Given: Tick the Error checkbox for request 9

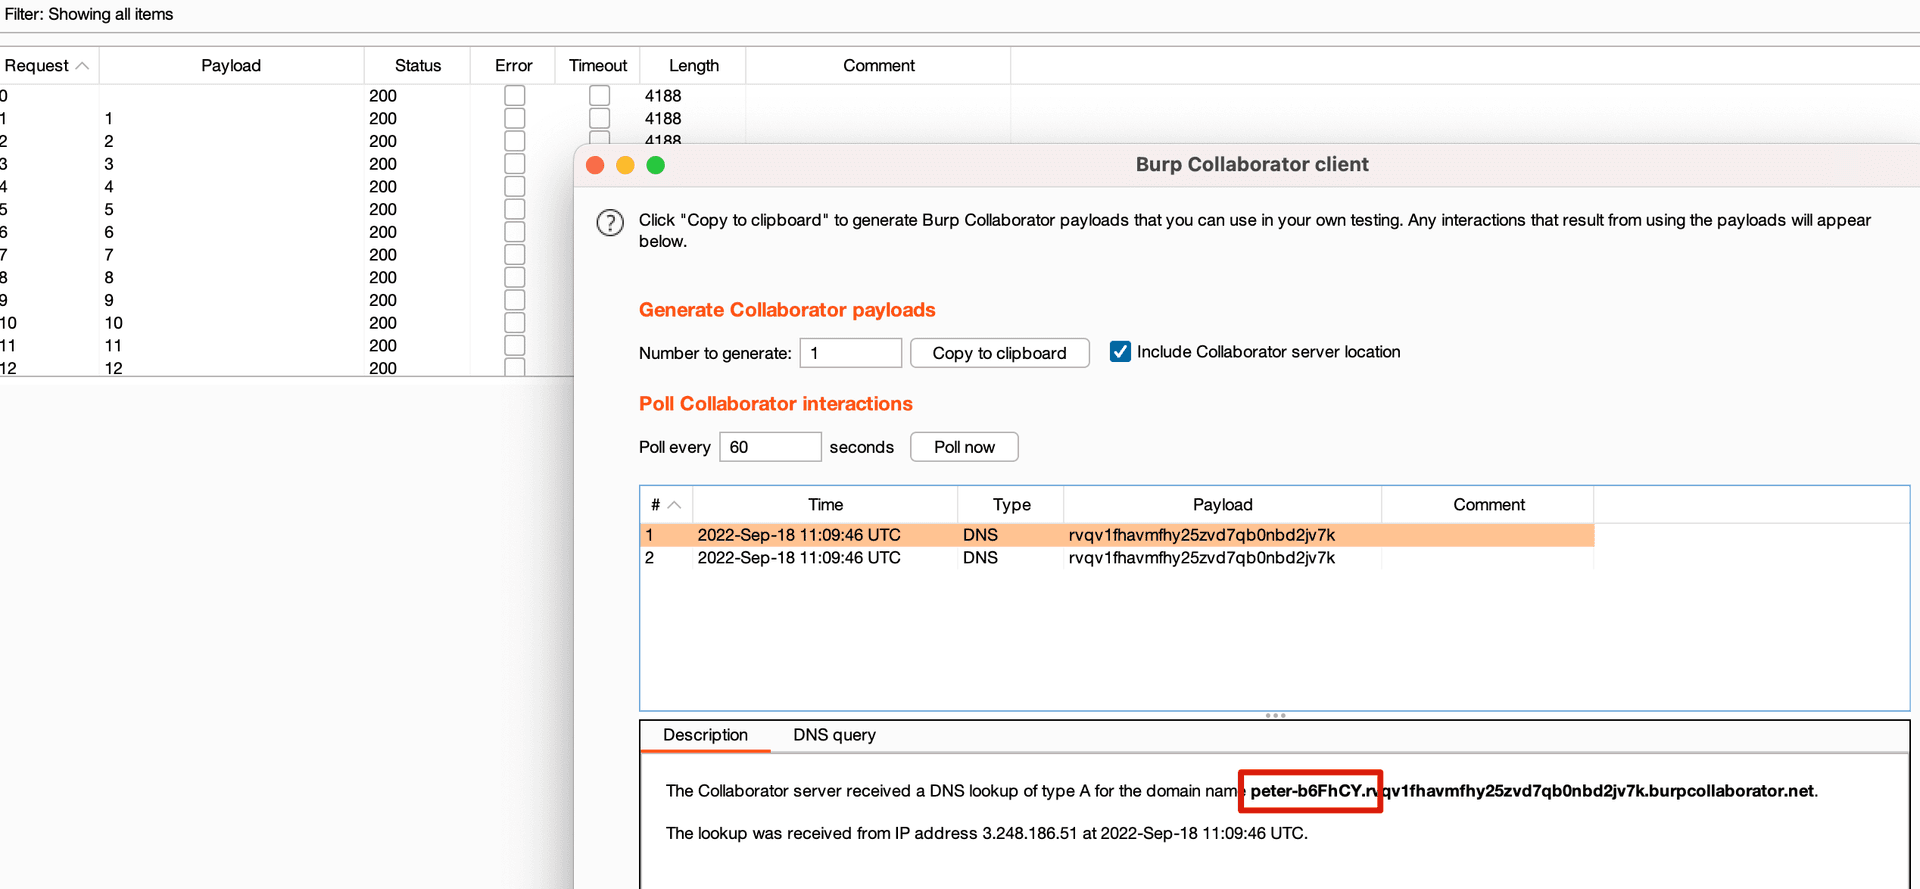Looking at the screenshot, I should 515,300.
